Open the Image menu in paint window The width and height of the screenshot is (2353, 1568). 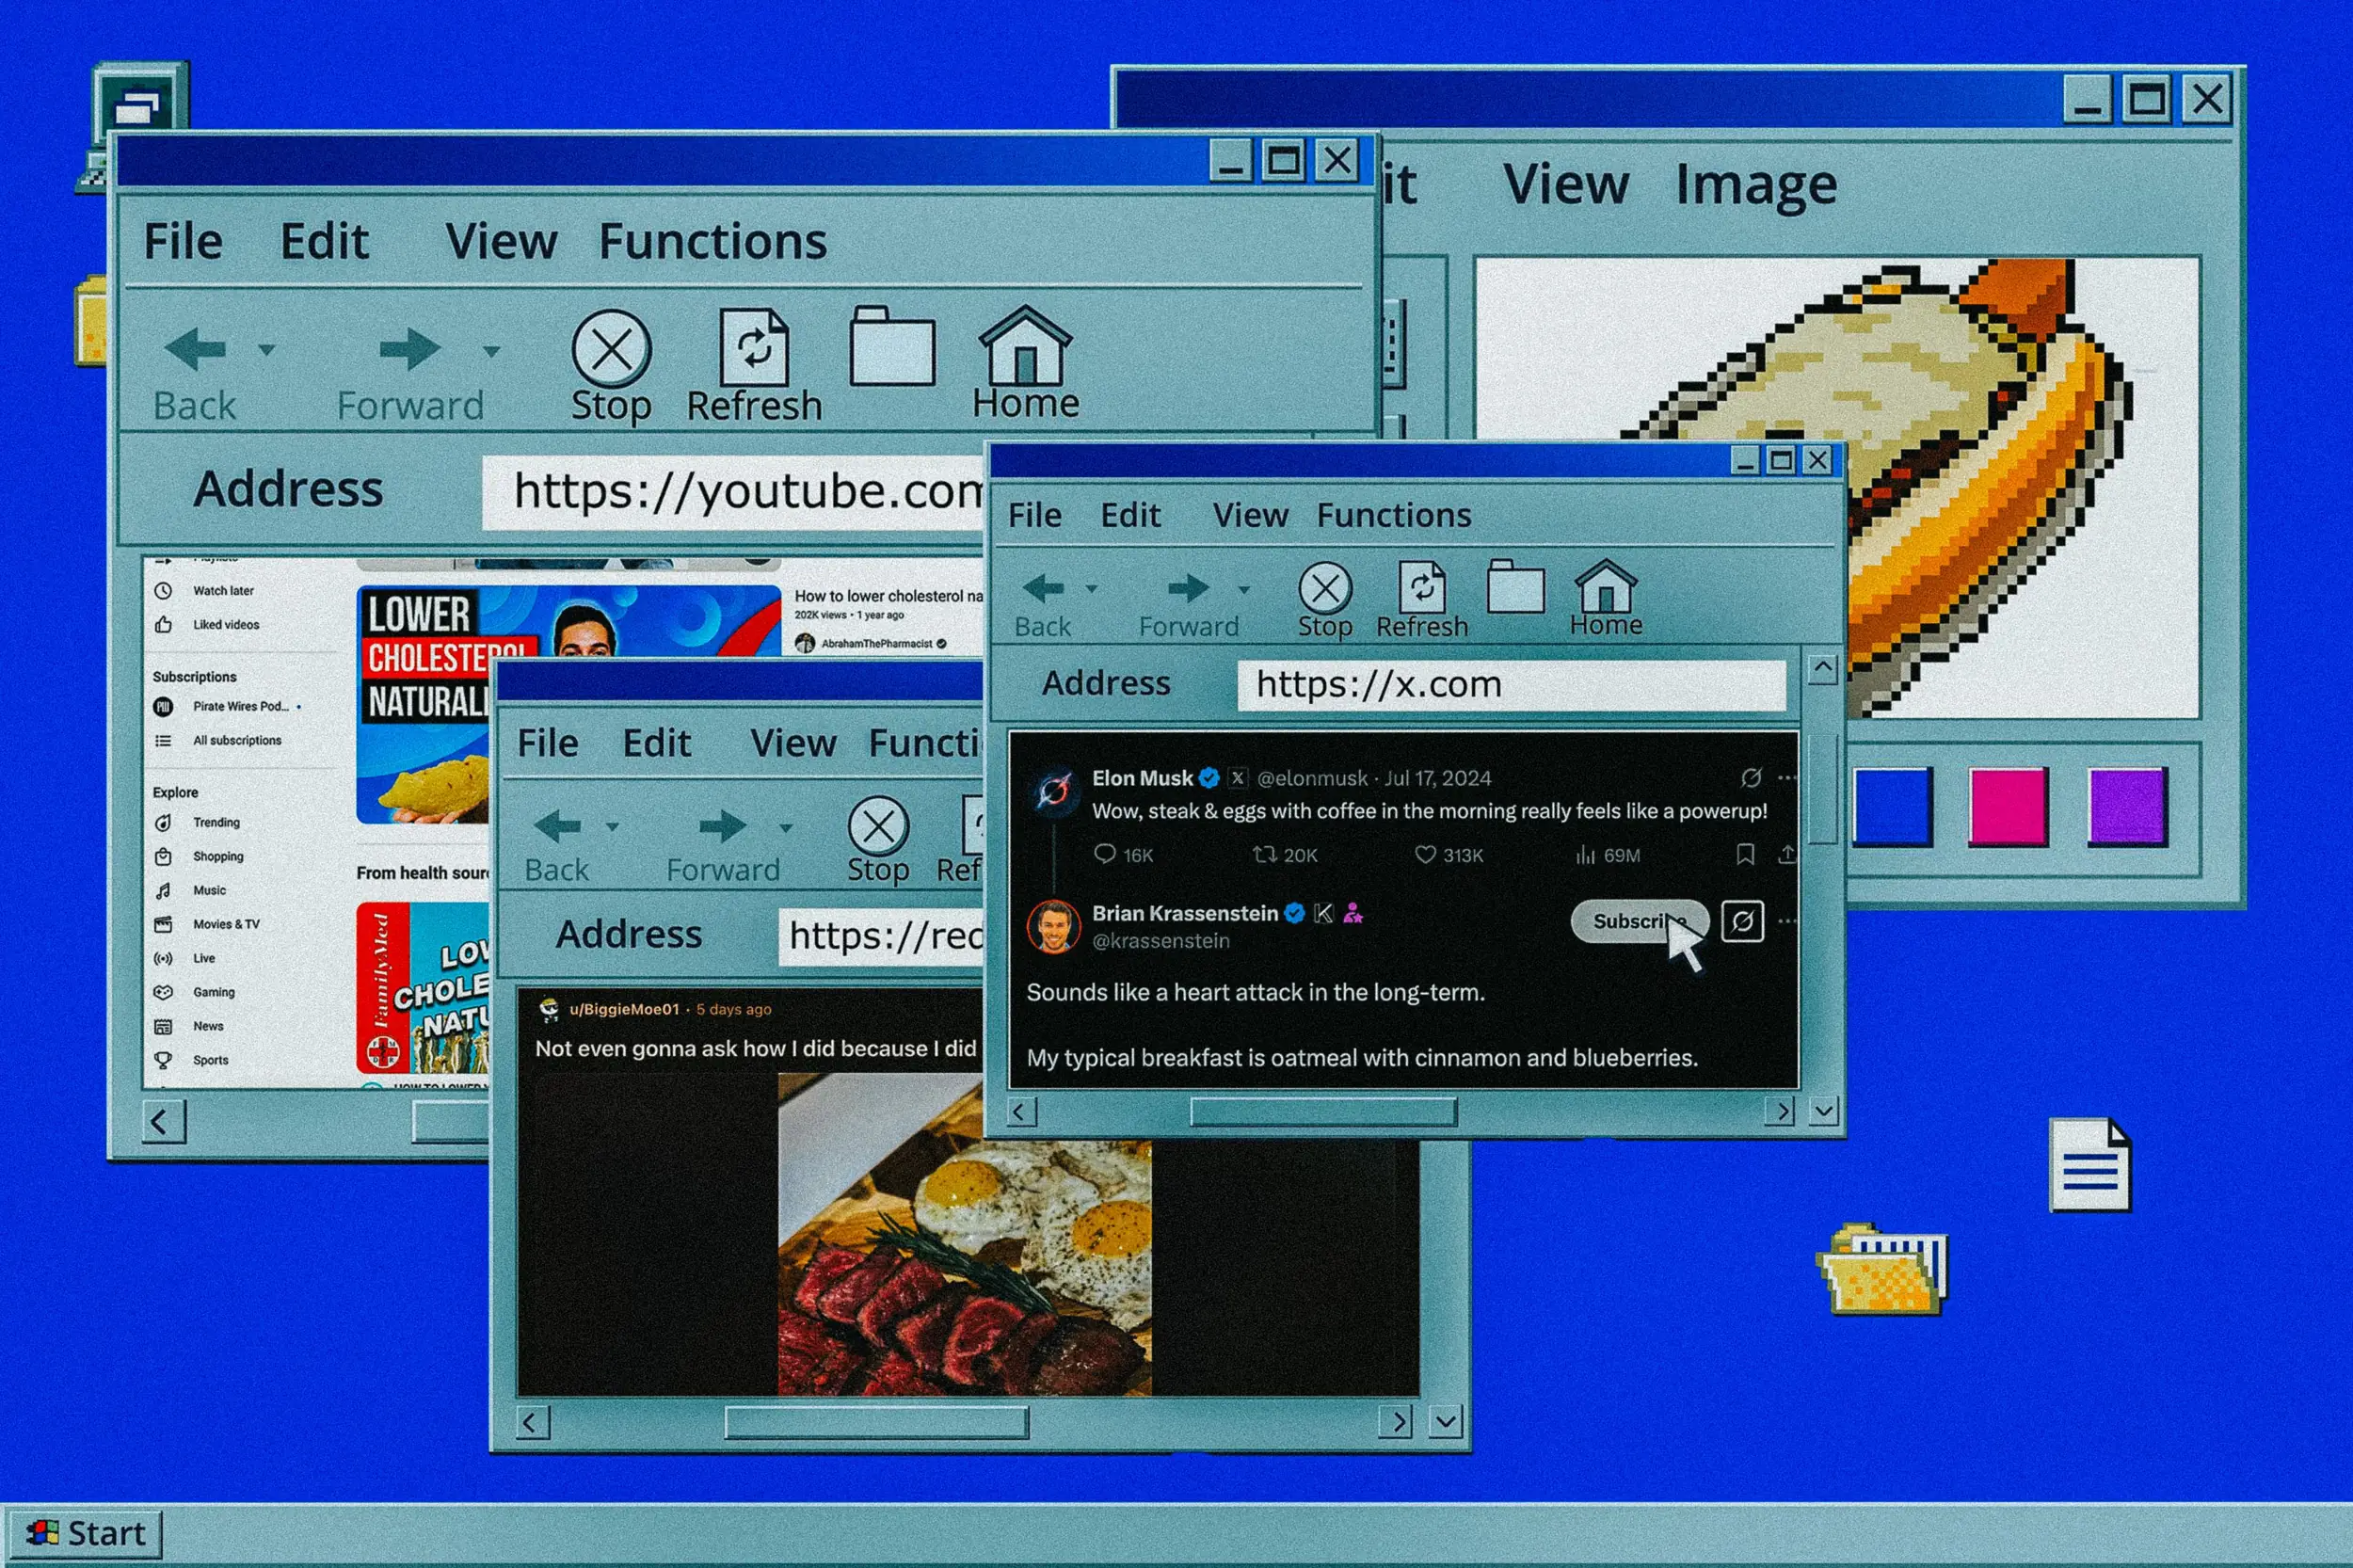click(x=1755, y=185)
